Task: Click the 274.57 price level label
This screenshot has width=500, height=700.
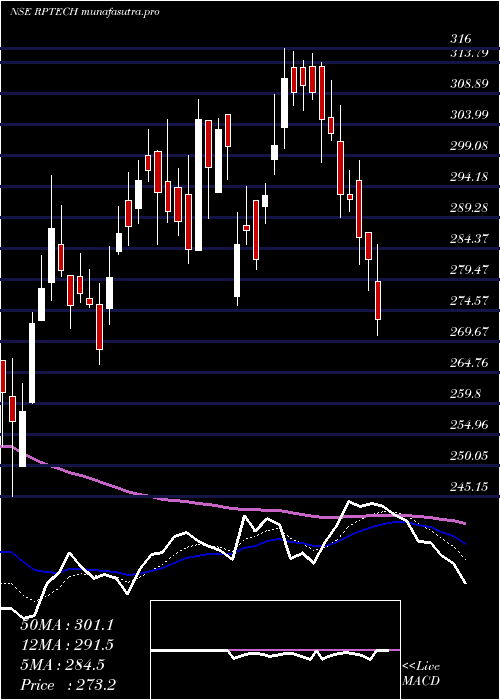Action: (x=468, y=301)
